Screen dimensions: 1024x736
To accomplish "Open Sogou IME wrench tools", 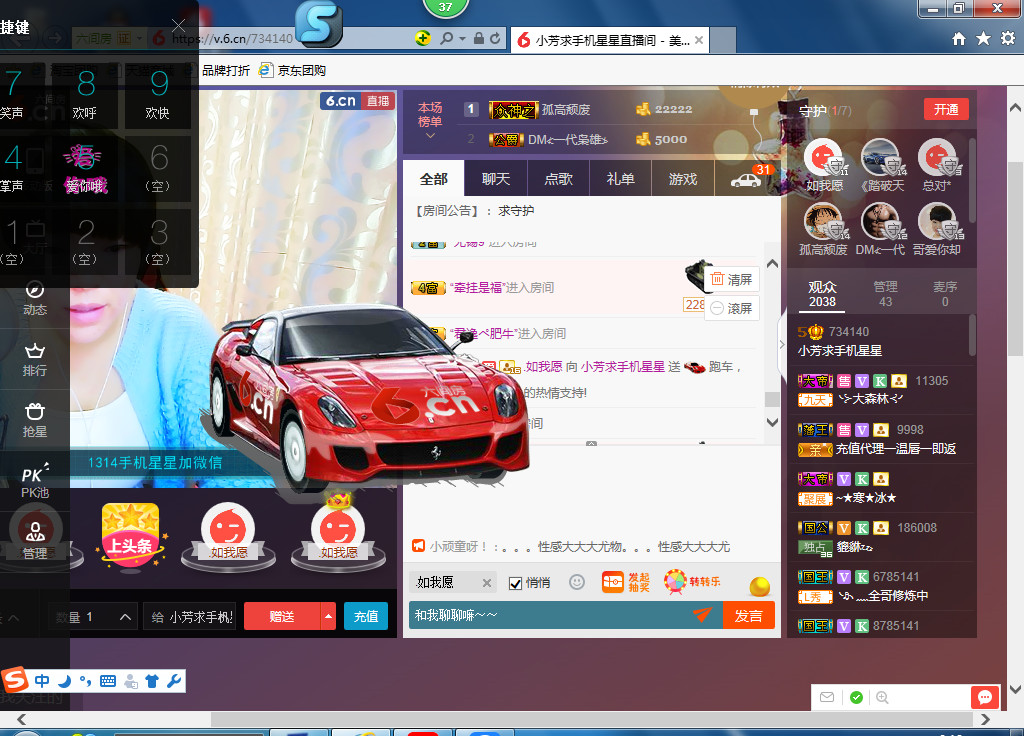I will tap(174, 681).
